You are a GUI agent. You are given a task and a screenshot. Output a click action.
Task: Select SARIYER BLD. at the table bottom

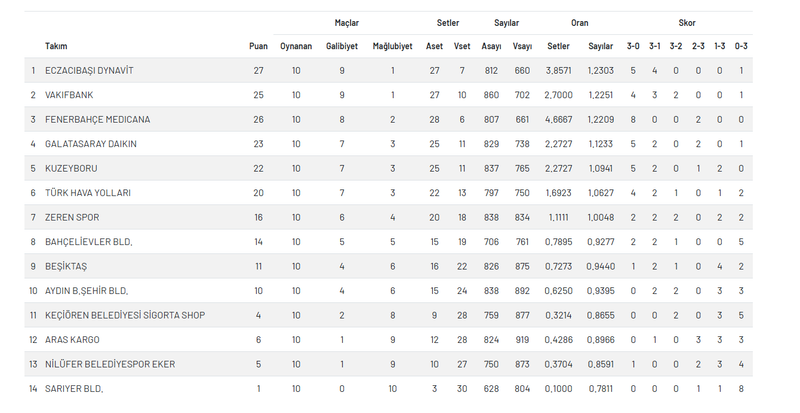point(74,389)
